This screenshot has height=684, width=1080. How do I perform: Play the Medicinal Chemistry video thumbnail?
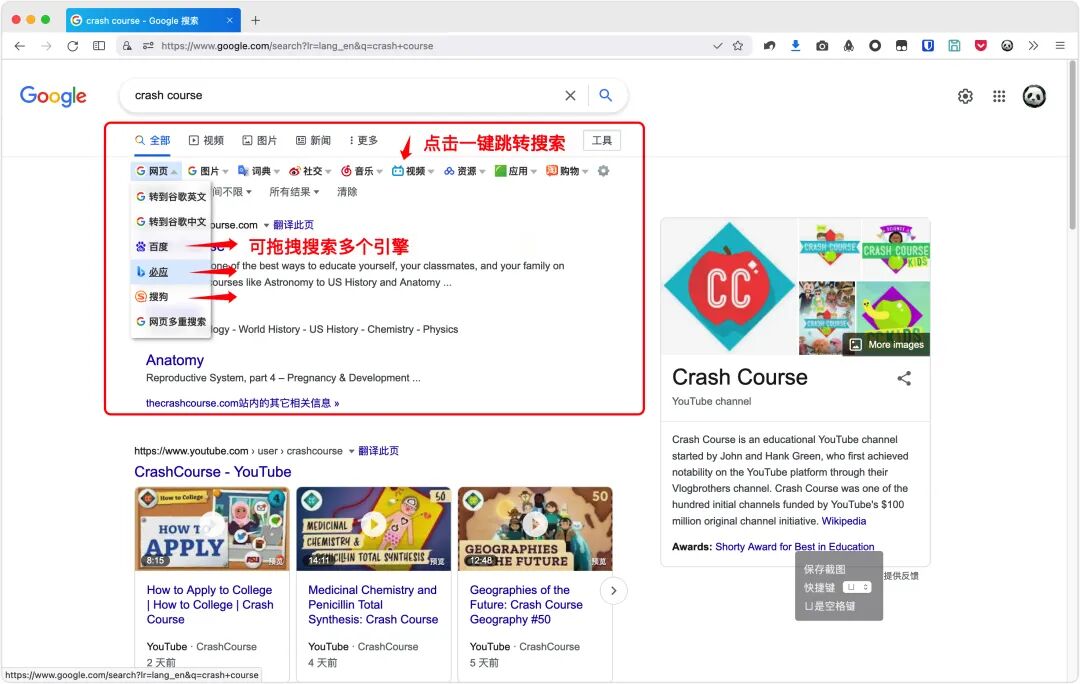click(x=373, y=528)
